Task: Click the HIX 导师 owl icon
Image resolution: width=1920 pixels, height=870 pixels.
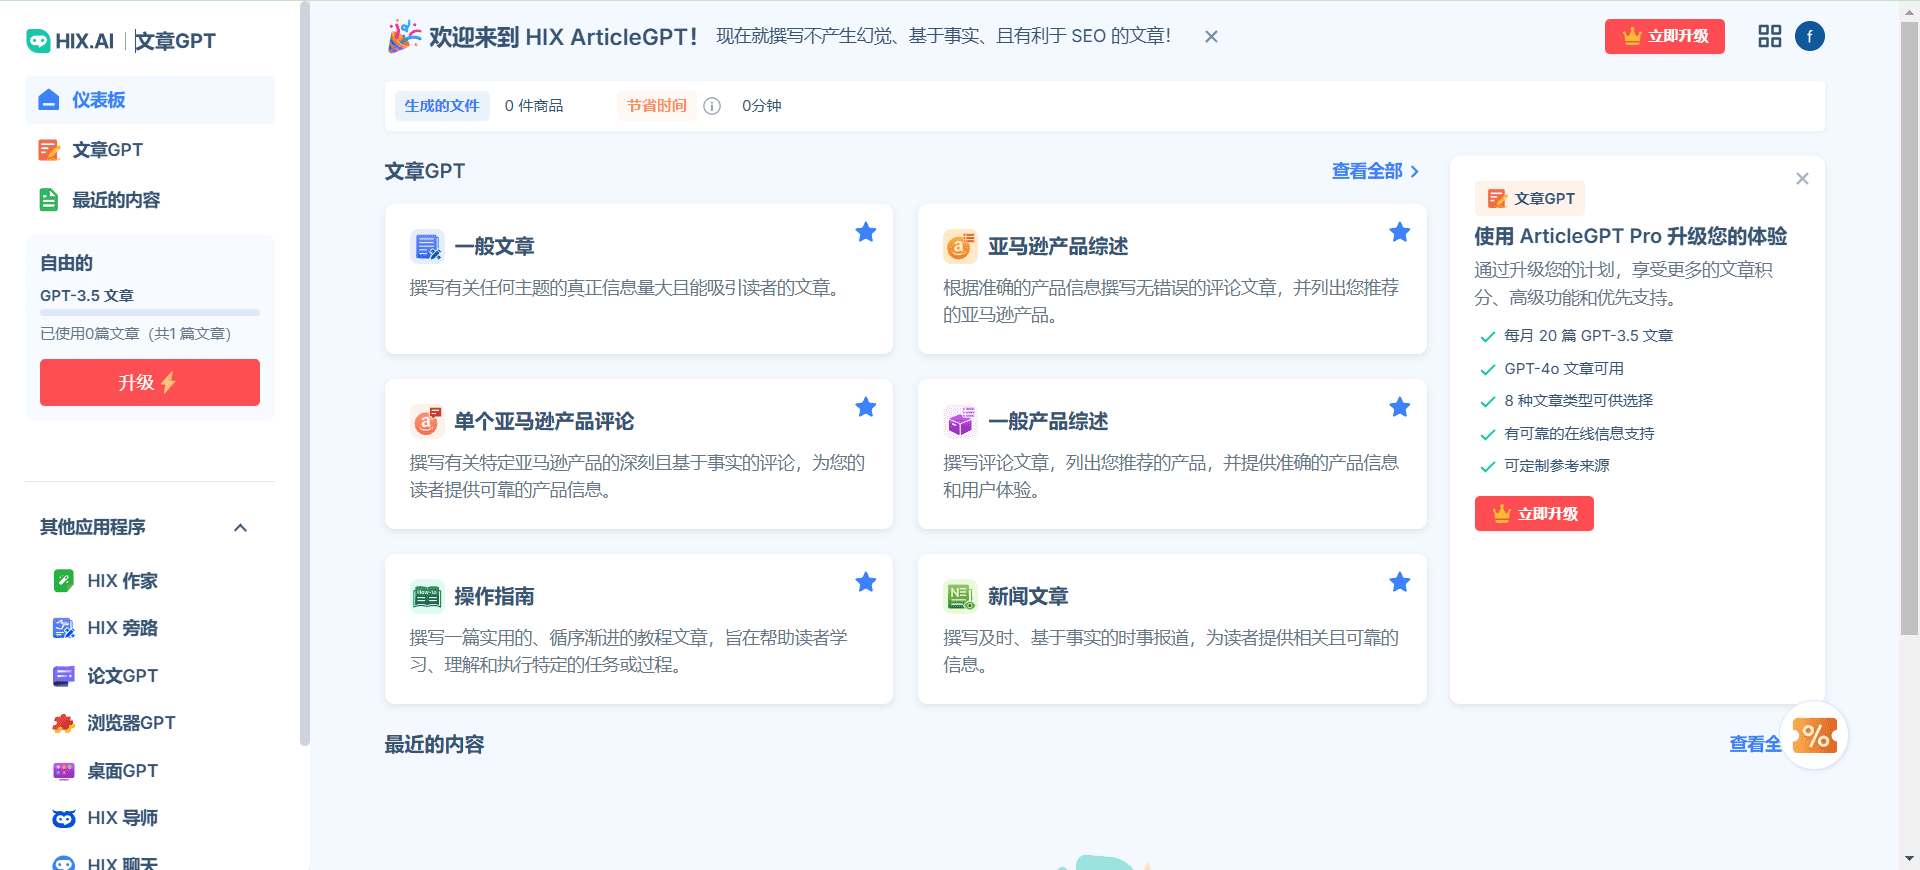Action: click(x=63, y=818)
